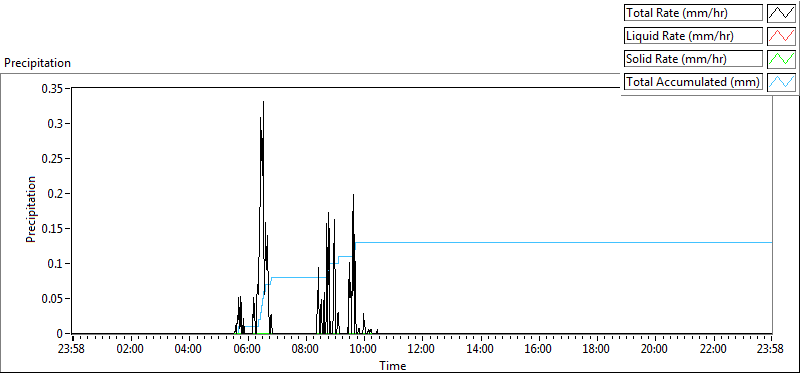Click the 23:58 end time label
Screen dimensions: 800x373
772,350
